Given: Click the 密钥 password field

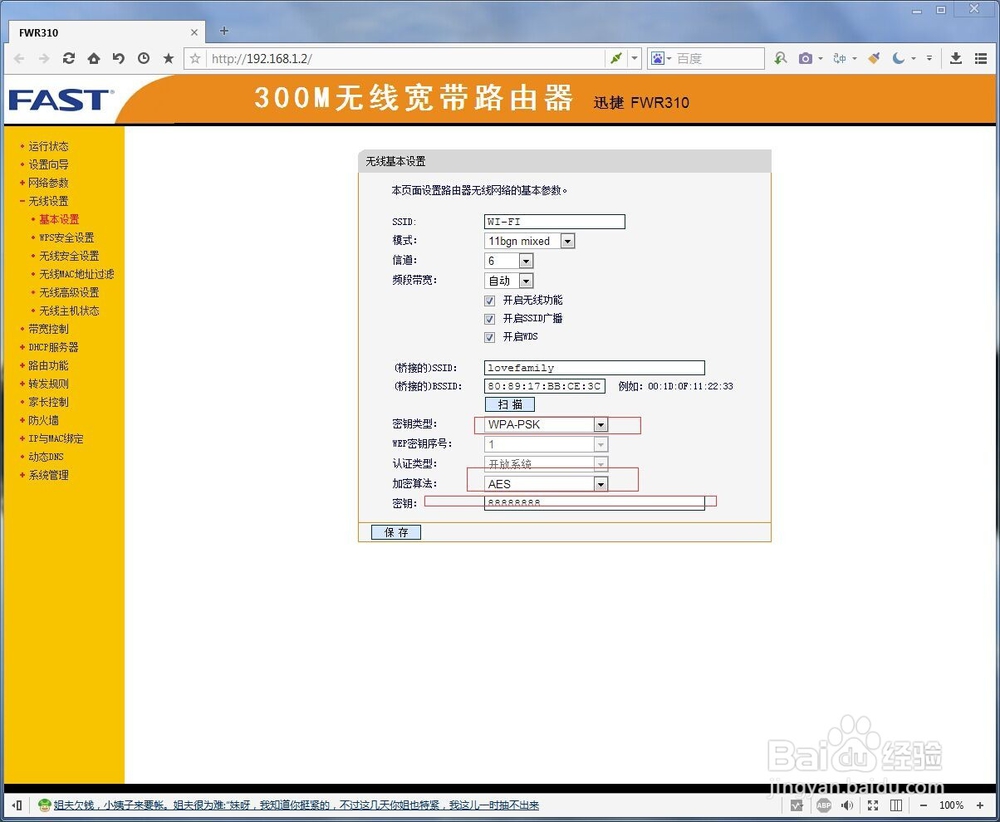Looking at the screenshot, I should [594, 503].
